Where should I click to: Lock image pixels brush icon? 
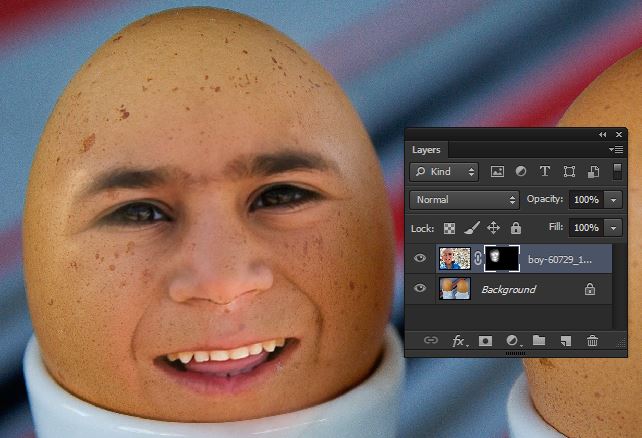(x=472, y=228)
